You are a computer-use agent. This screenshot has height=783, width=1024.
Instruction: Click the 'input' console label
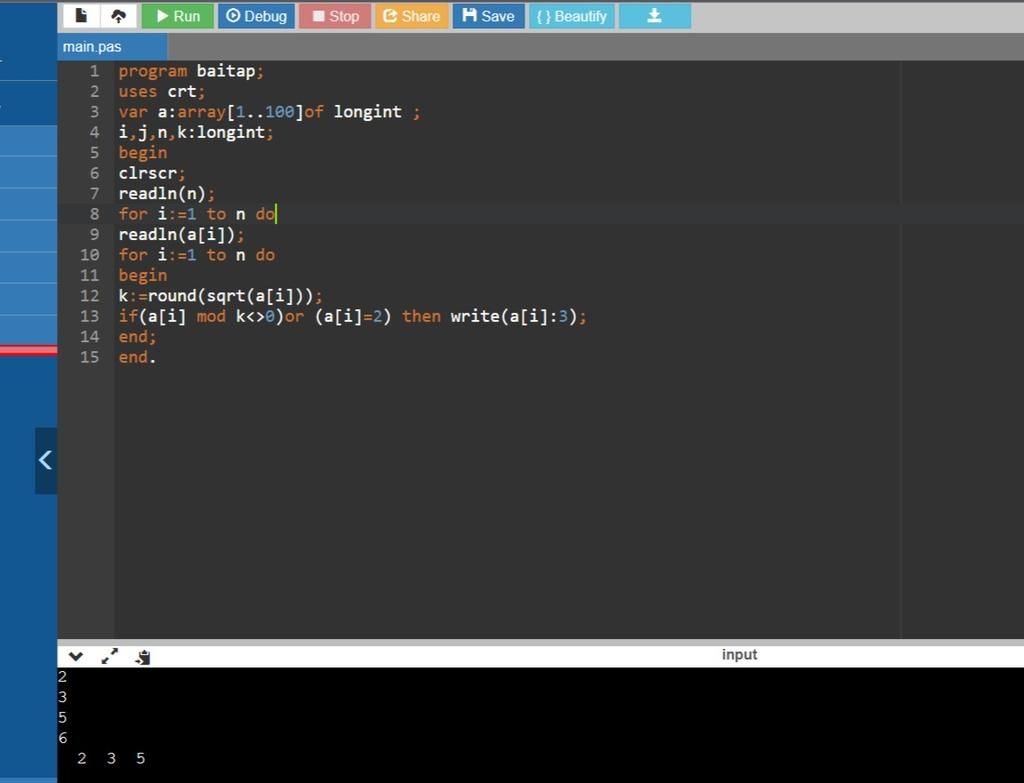pyautogui.click(x=739, y=654)
